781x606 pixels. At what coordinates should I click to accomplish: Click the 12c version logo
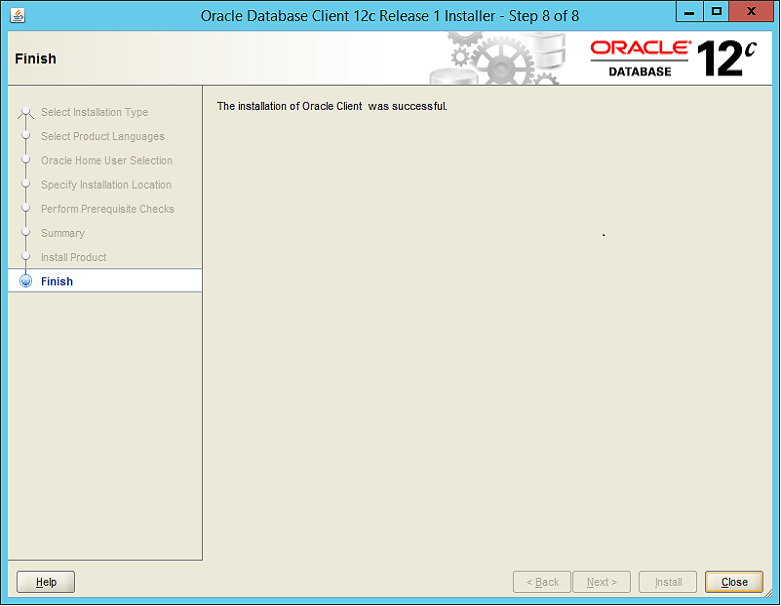click(x=727, y=59)
